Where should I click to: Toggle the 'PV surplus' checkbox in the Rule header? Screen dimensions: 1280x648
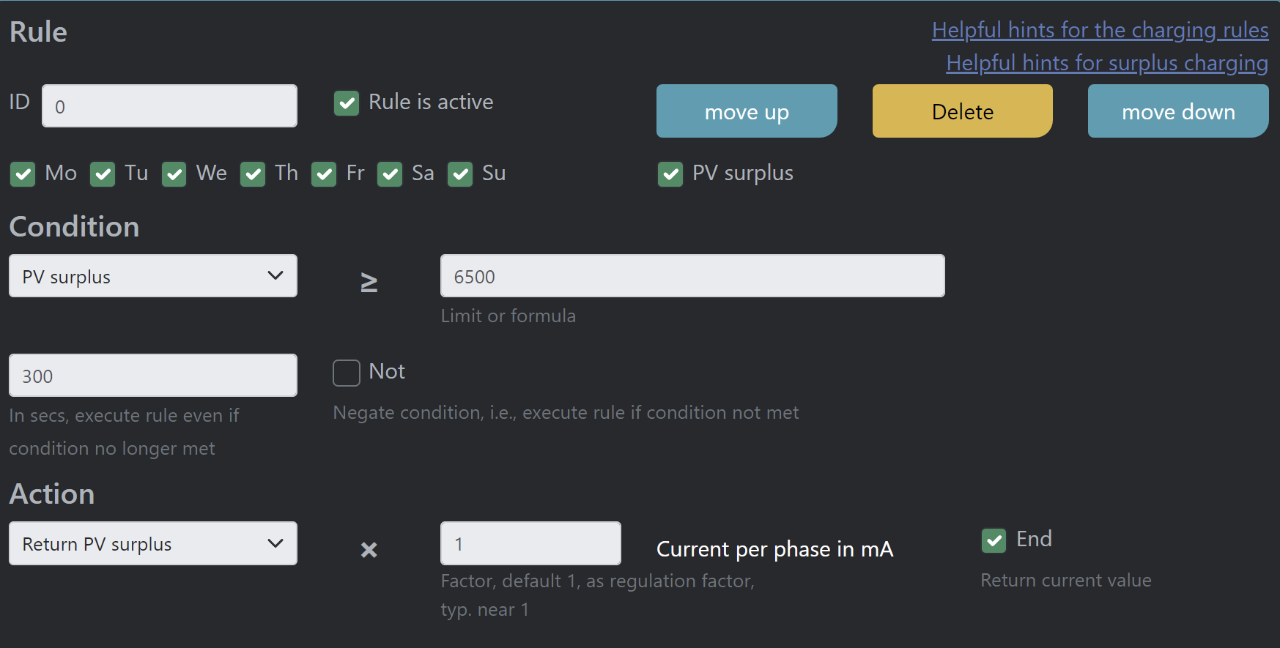(670, 174)
